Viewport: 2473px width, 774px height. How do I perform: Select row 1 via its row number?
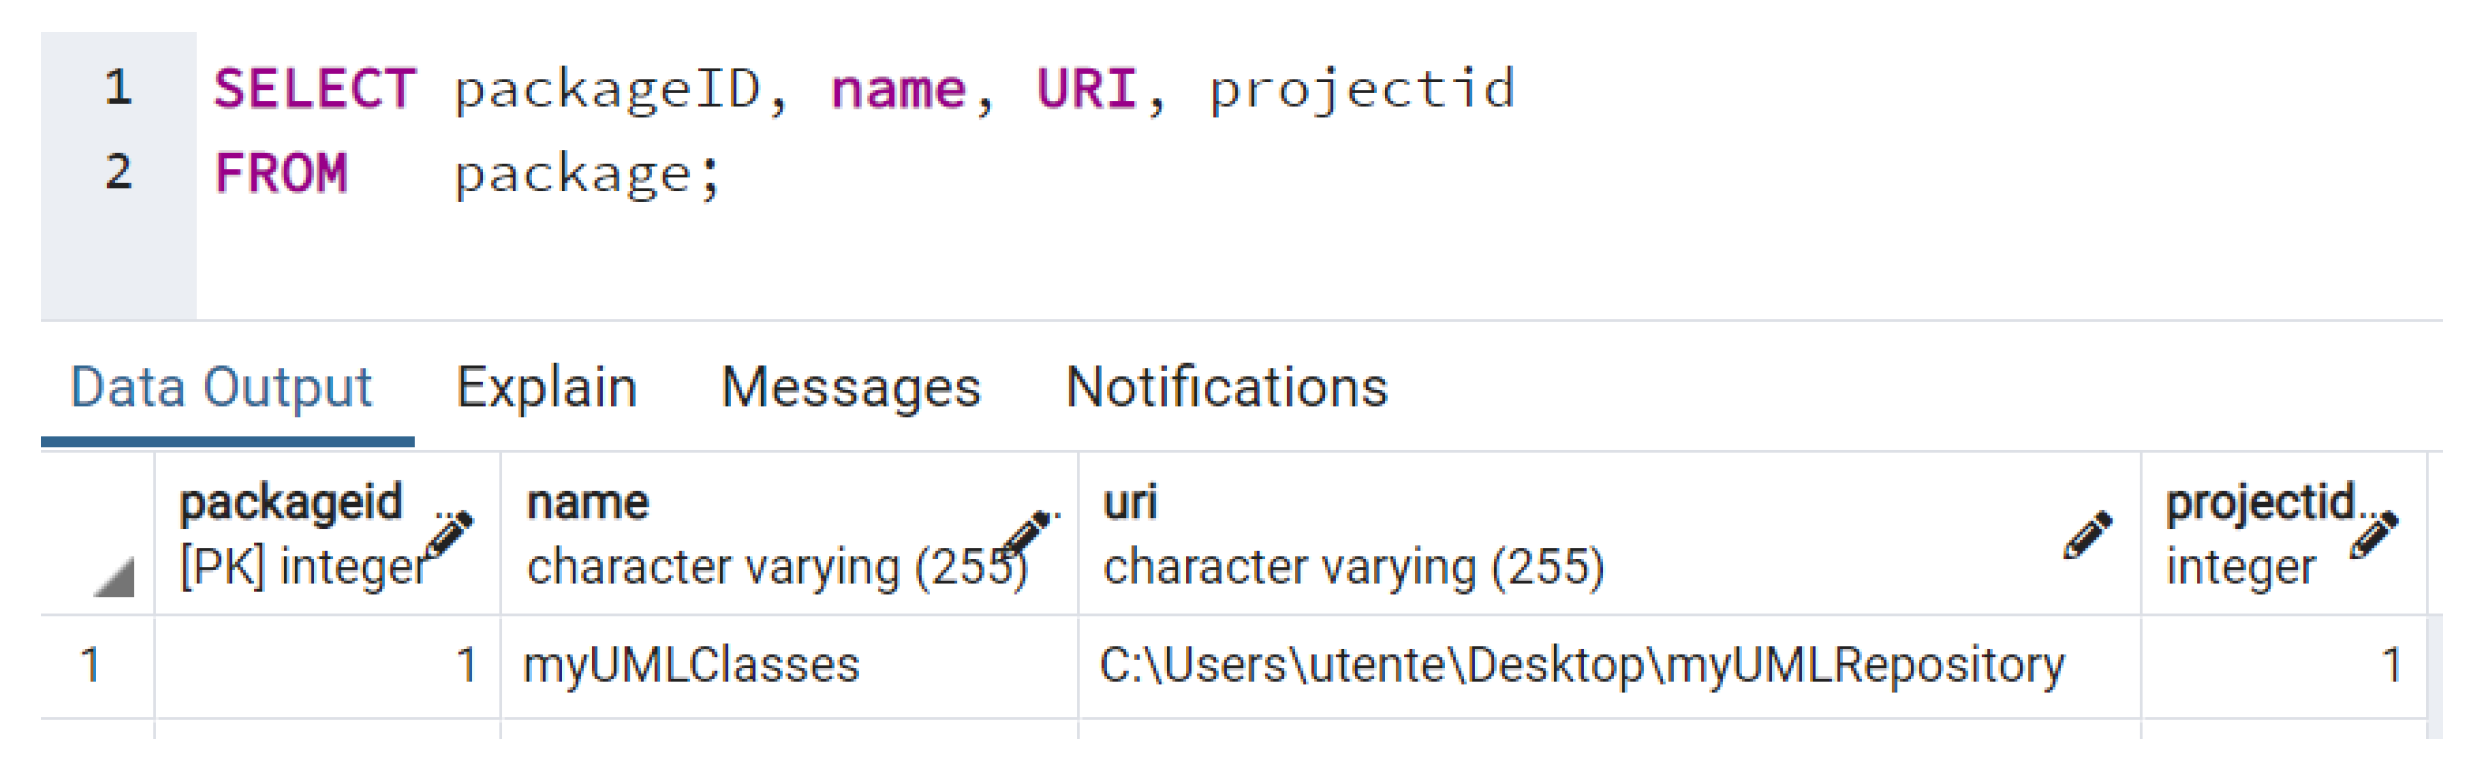[92, 666]
